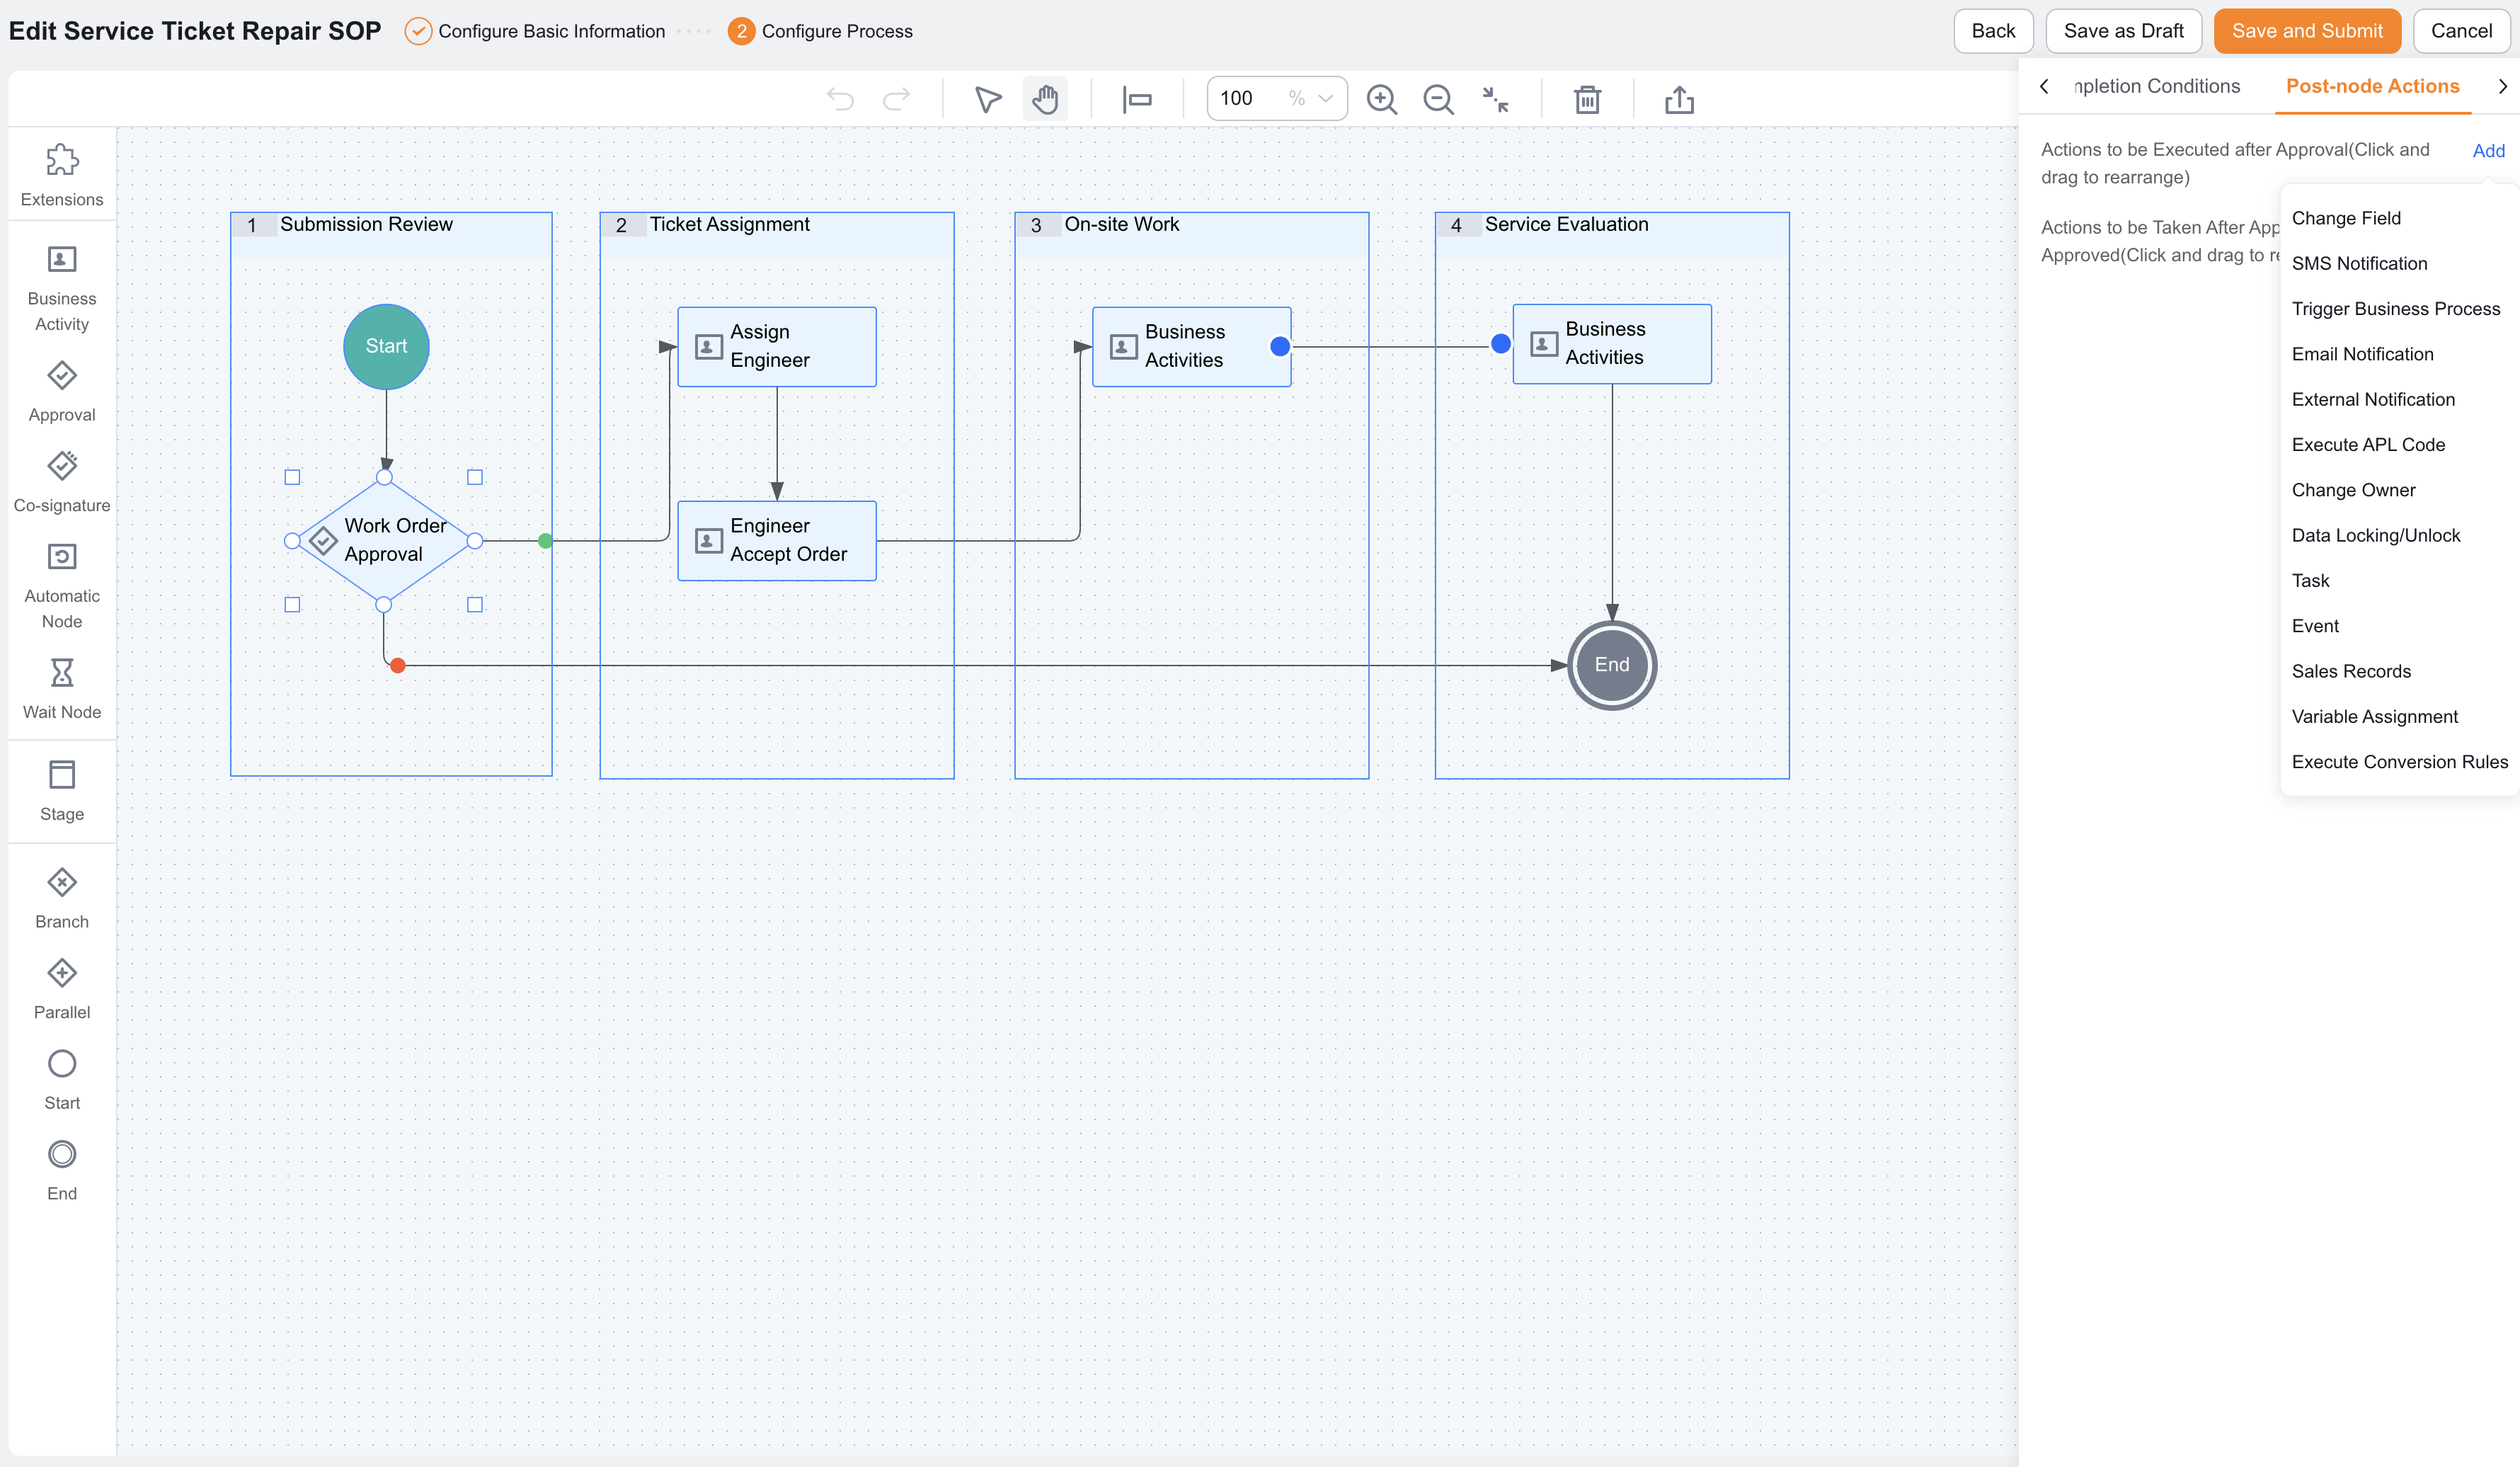Select the Work Order Approval node
This screenshot has width=2520, height=1467.
(384, 541)
